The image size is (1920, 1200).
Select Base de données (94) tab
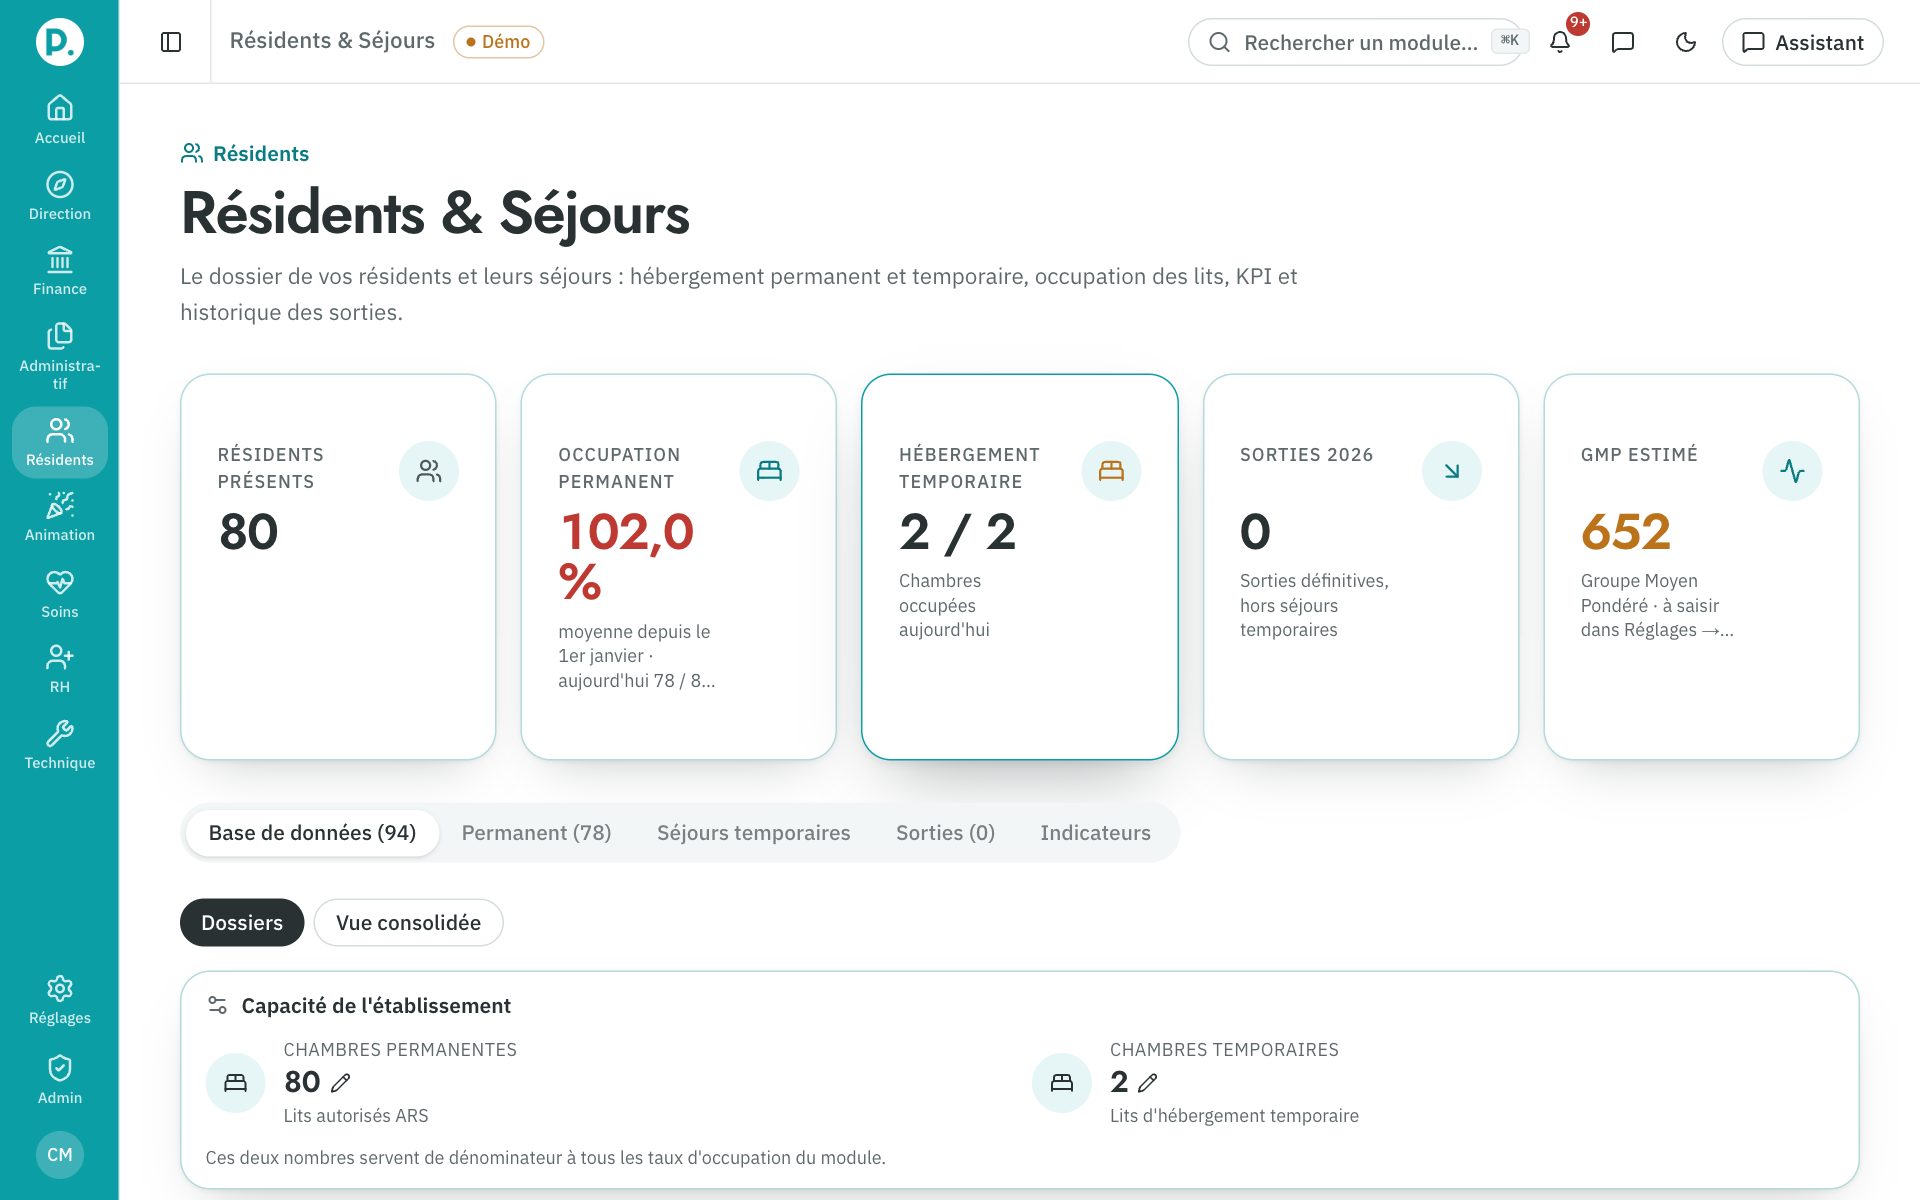click(312, 833)
